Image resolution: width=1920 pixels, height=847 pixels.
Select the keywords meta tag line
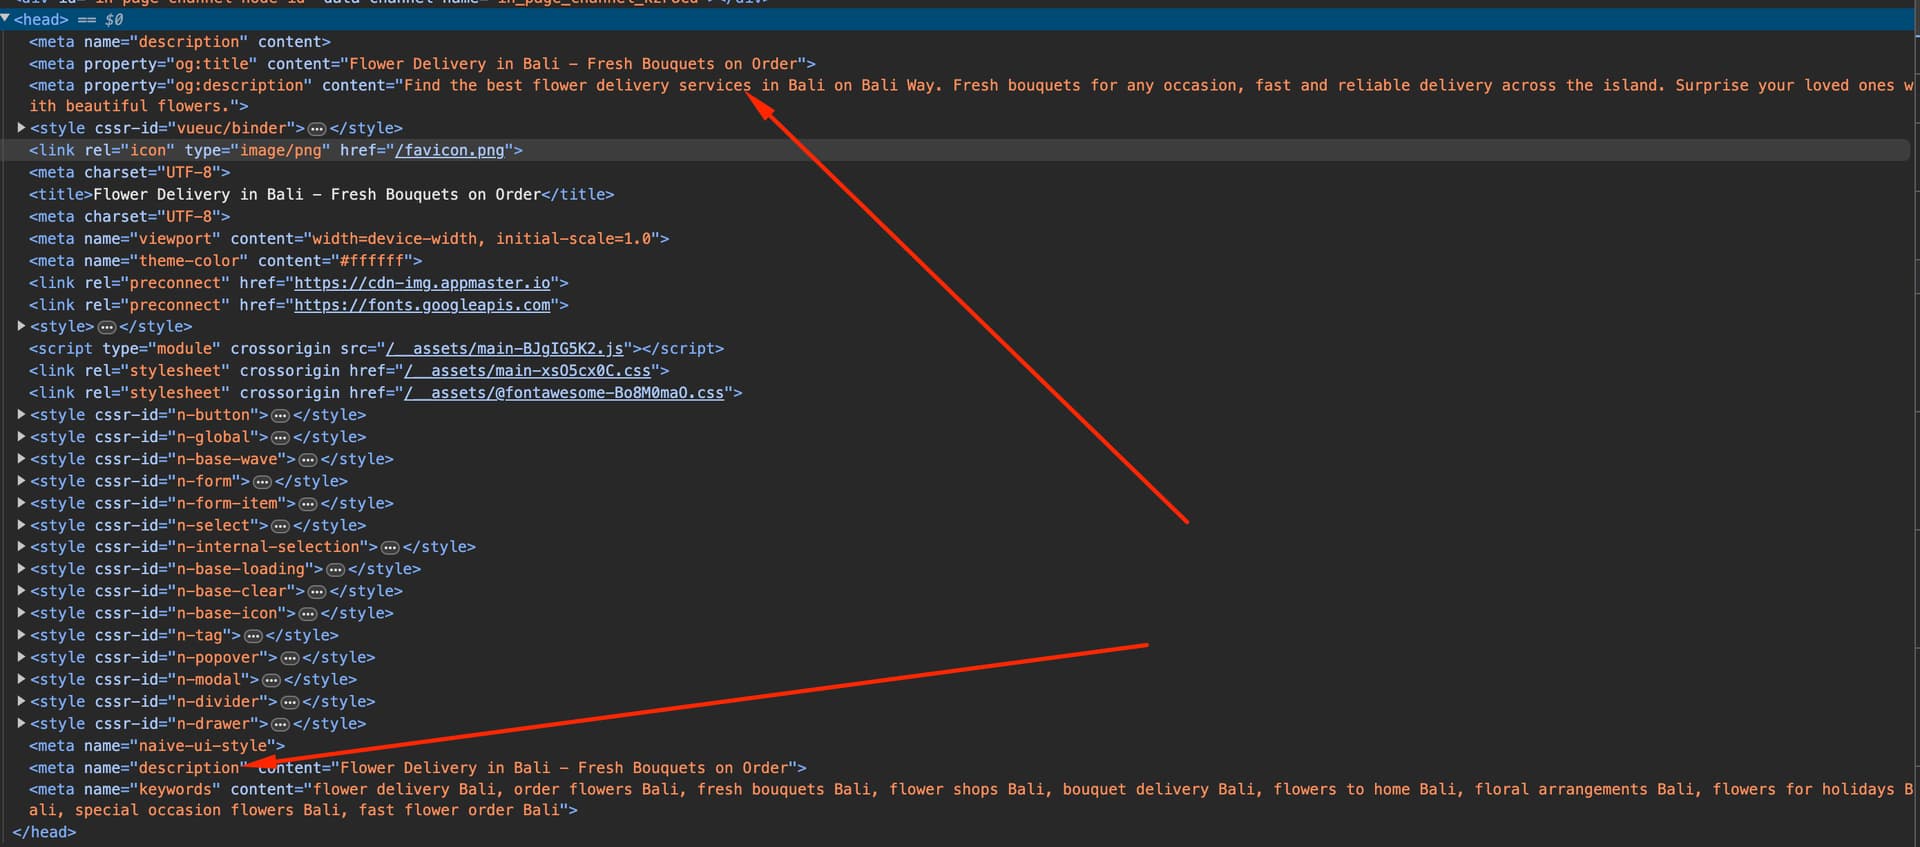pyautogui.click(x=970, y=799)
